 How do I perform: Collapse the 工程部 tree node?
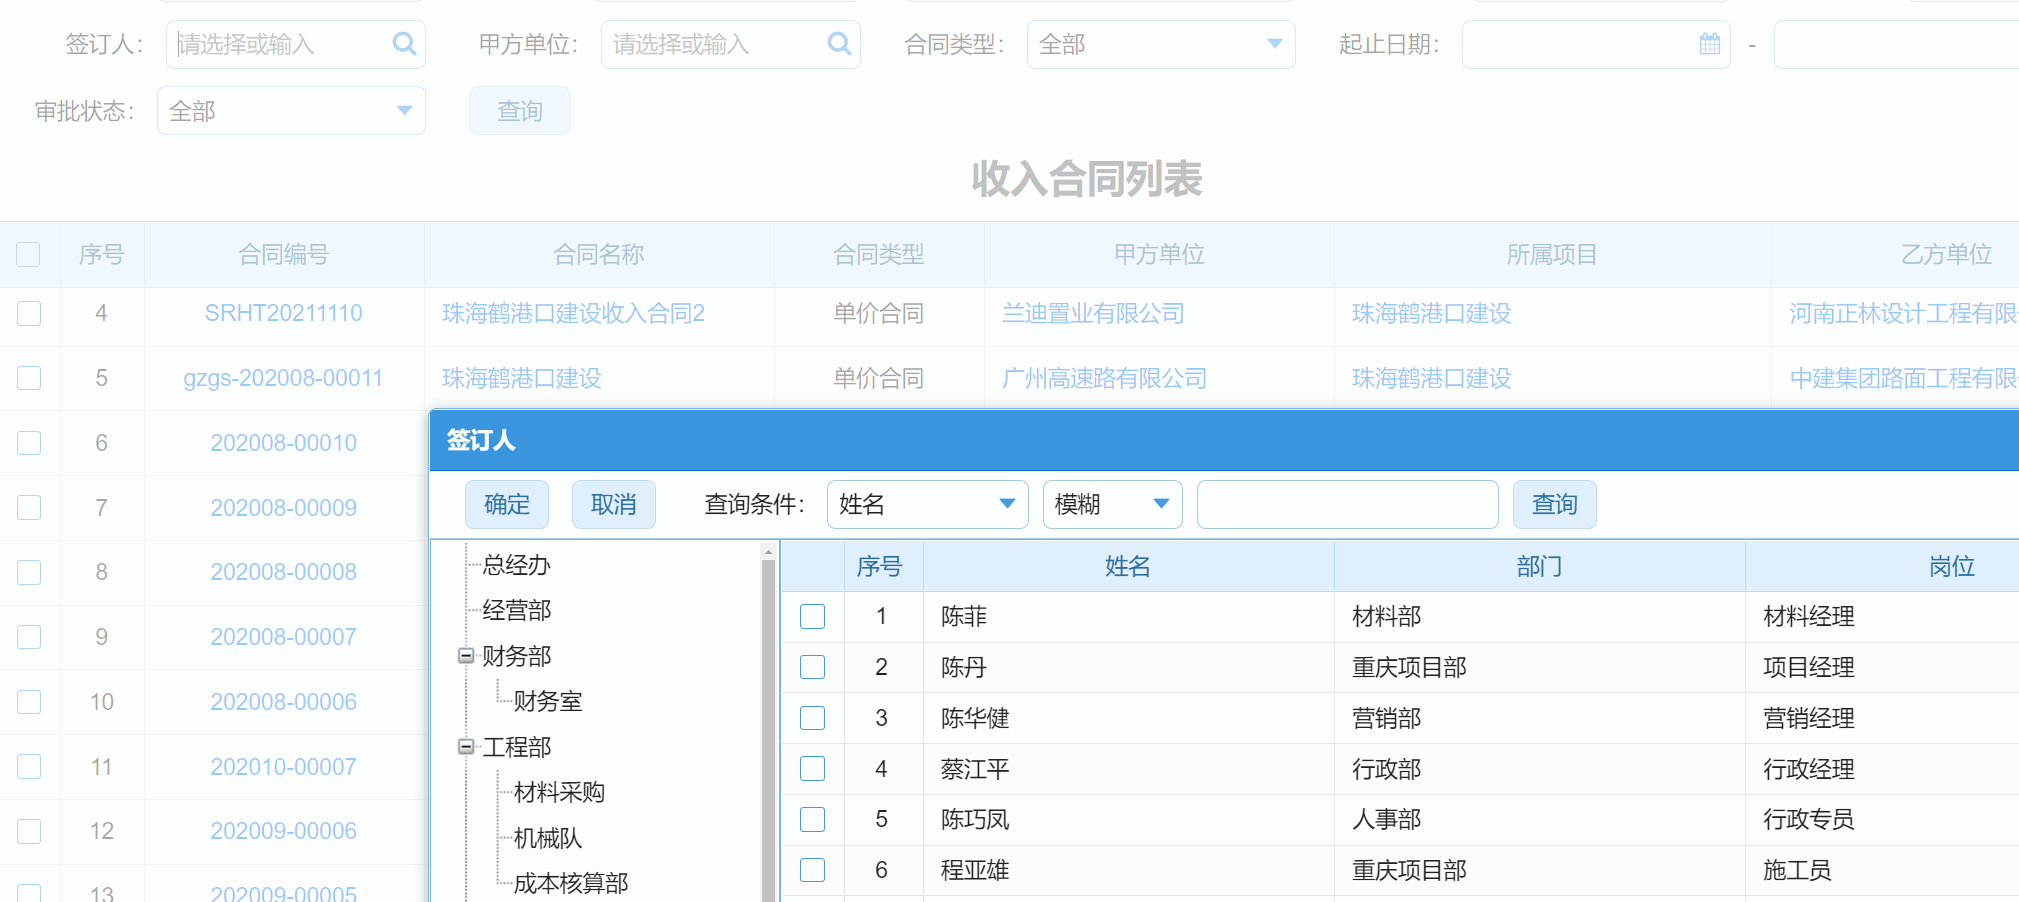pyautogui.click(x=466, y=747)
